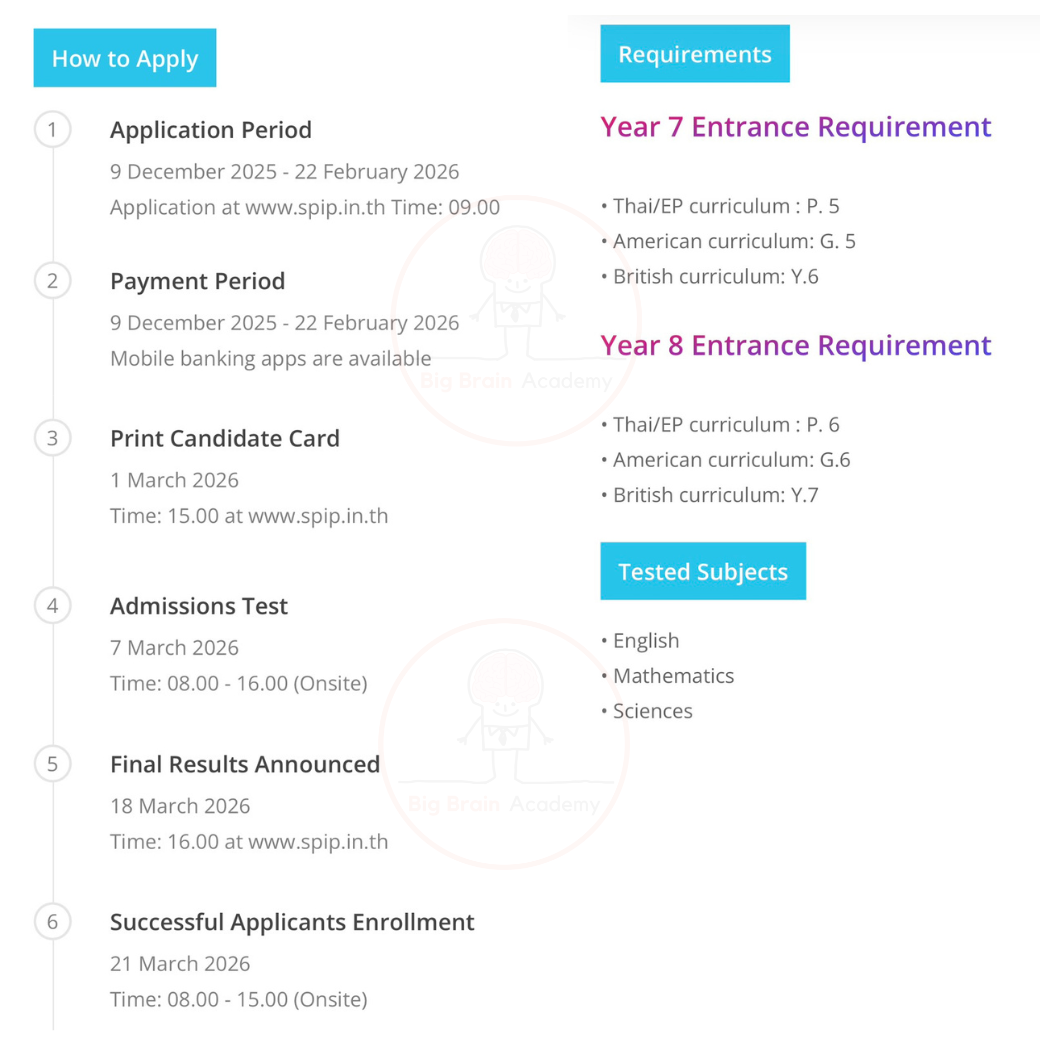This screenshot has height=1040, width=1040.
Task: Click Final Results Announced heading
Action: point(245,764)
